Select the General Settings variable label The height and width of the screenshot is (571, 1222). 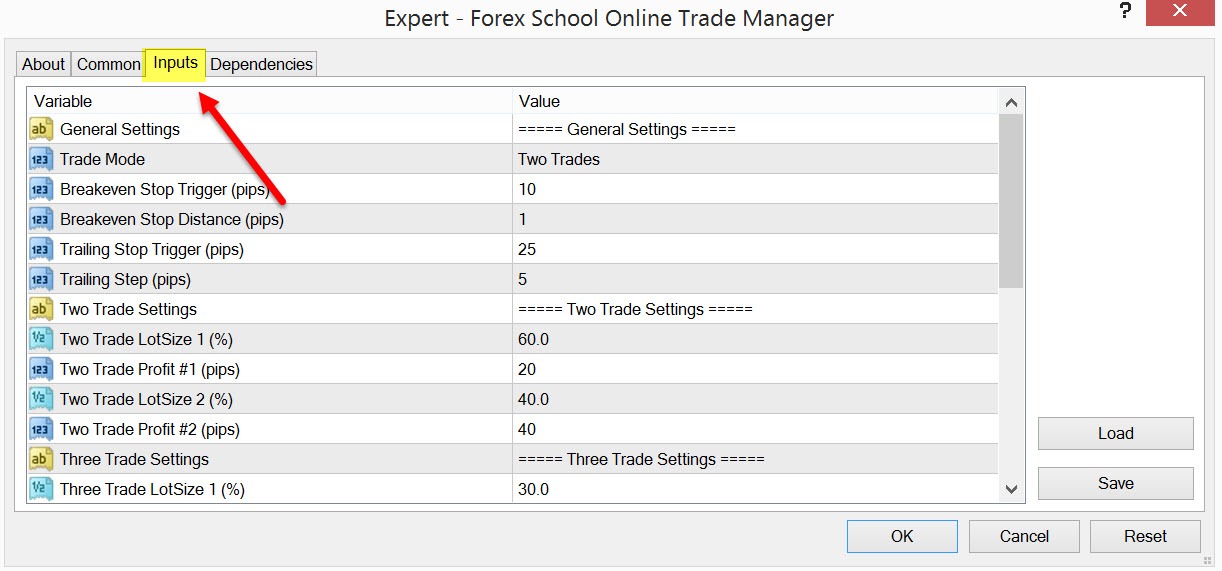click(120, 129)
